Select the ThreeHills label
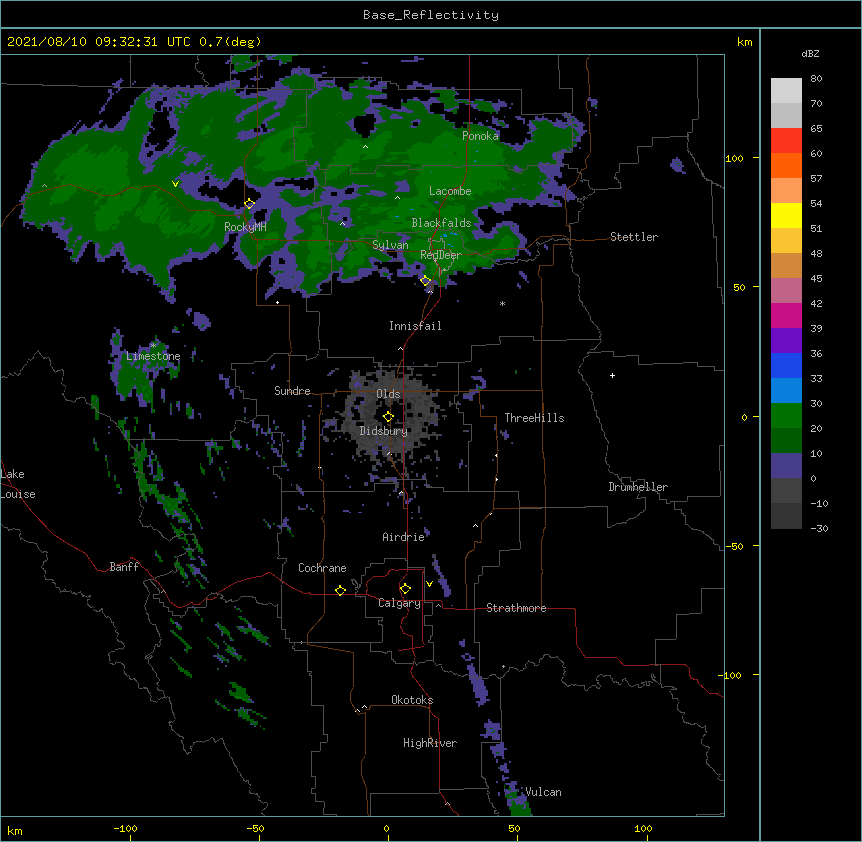Screen dimensions: 862x842 pyautogui.click(x=534, y=418)
